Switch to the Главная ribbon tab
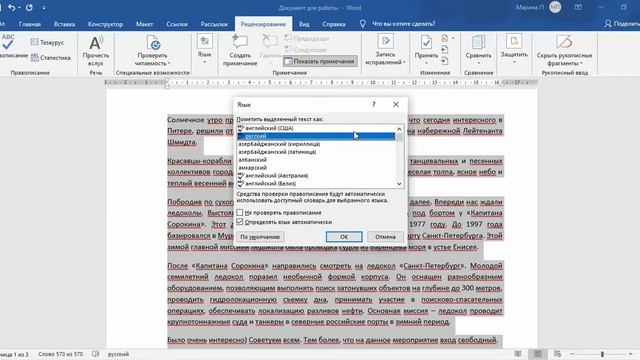Screen dimensions: 640x360 pyautogui.click(x=30, y=24)
